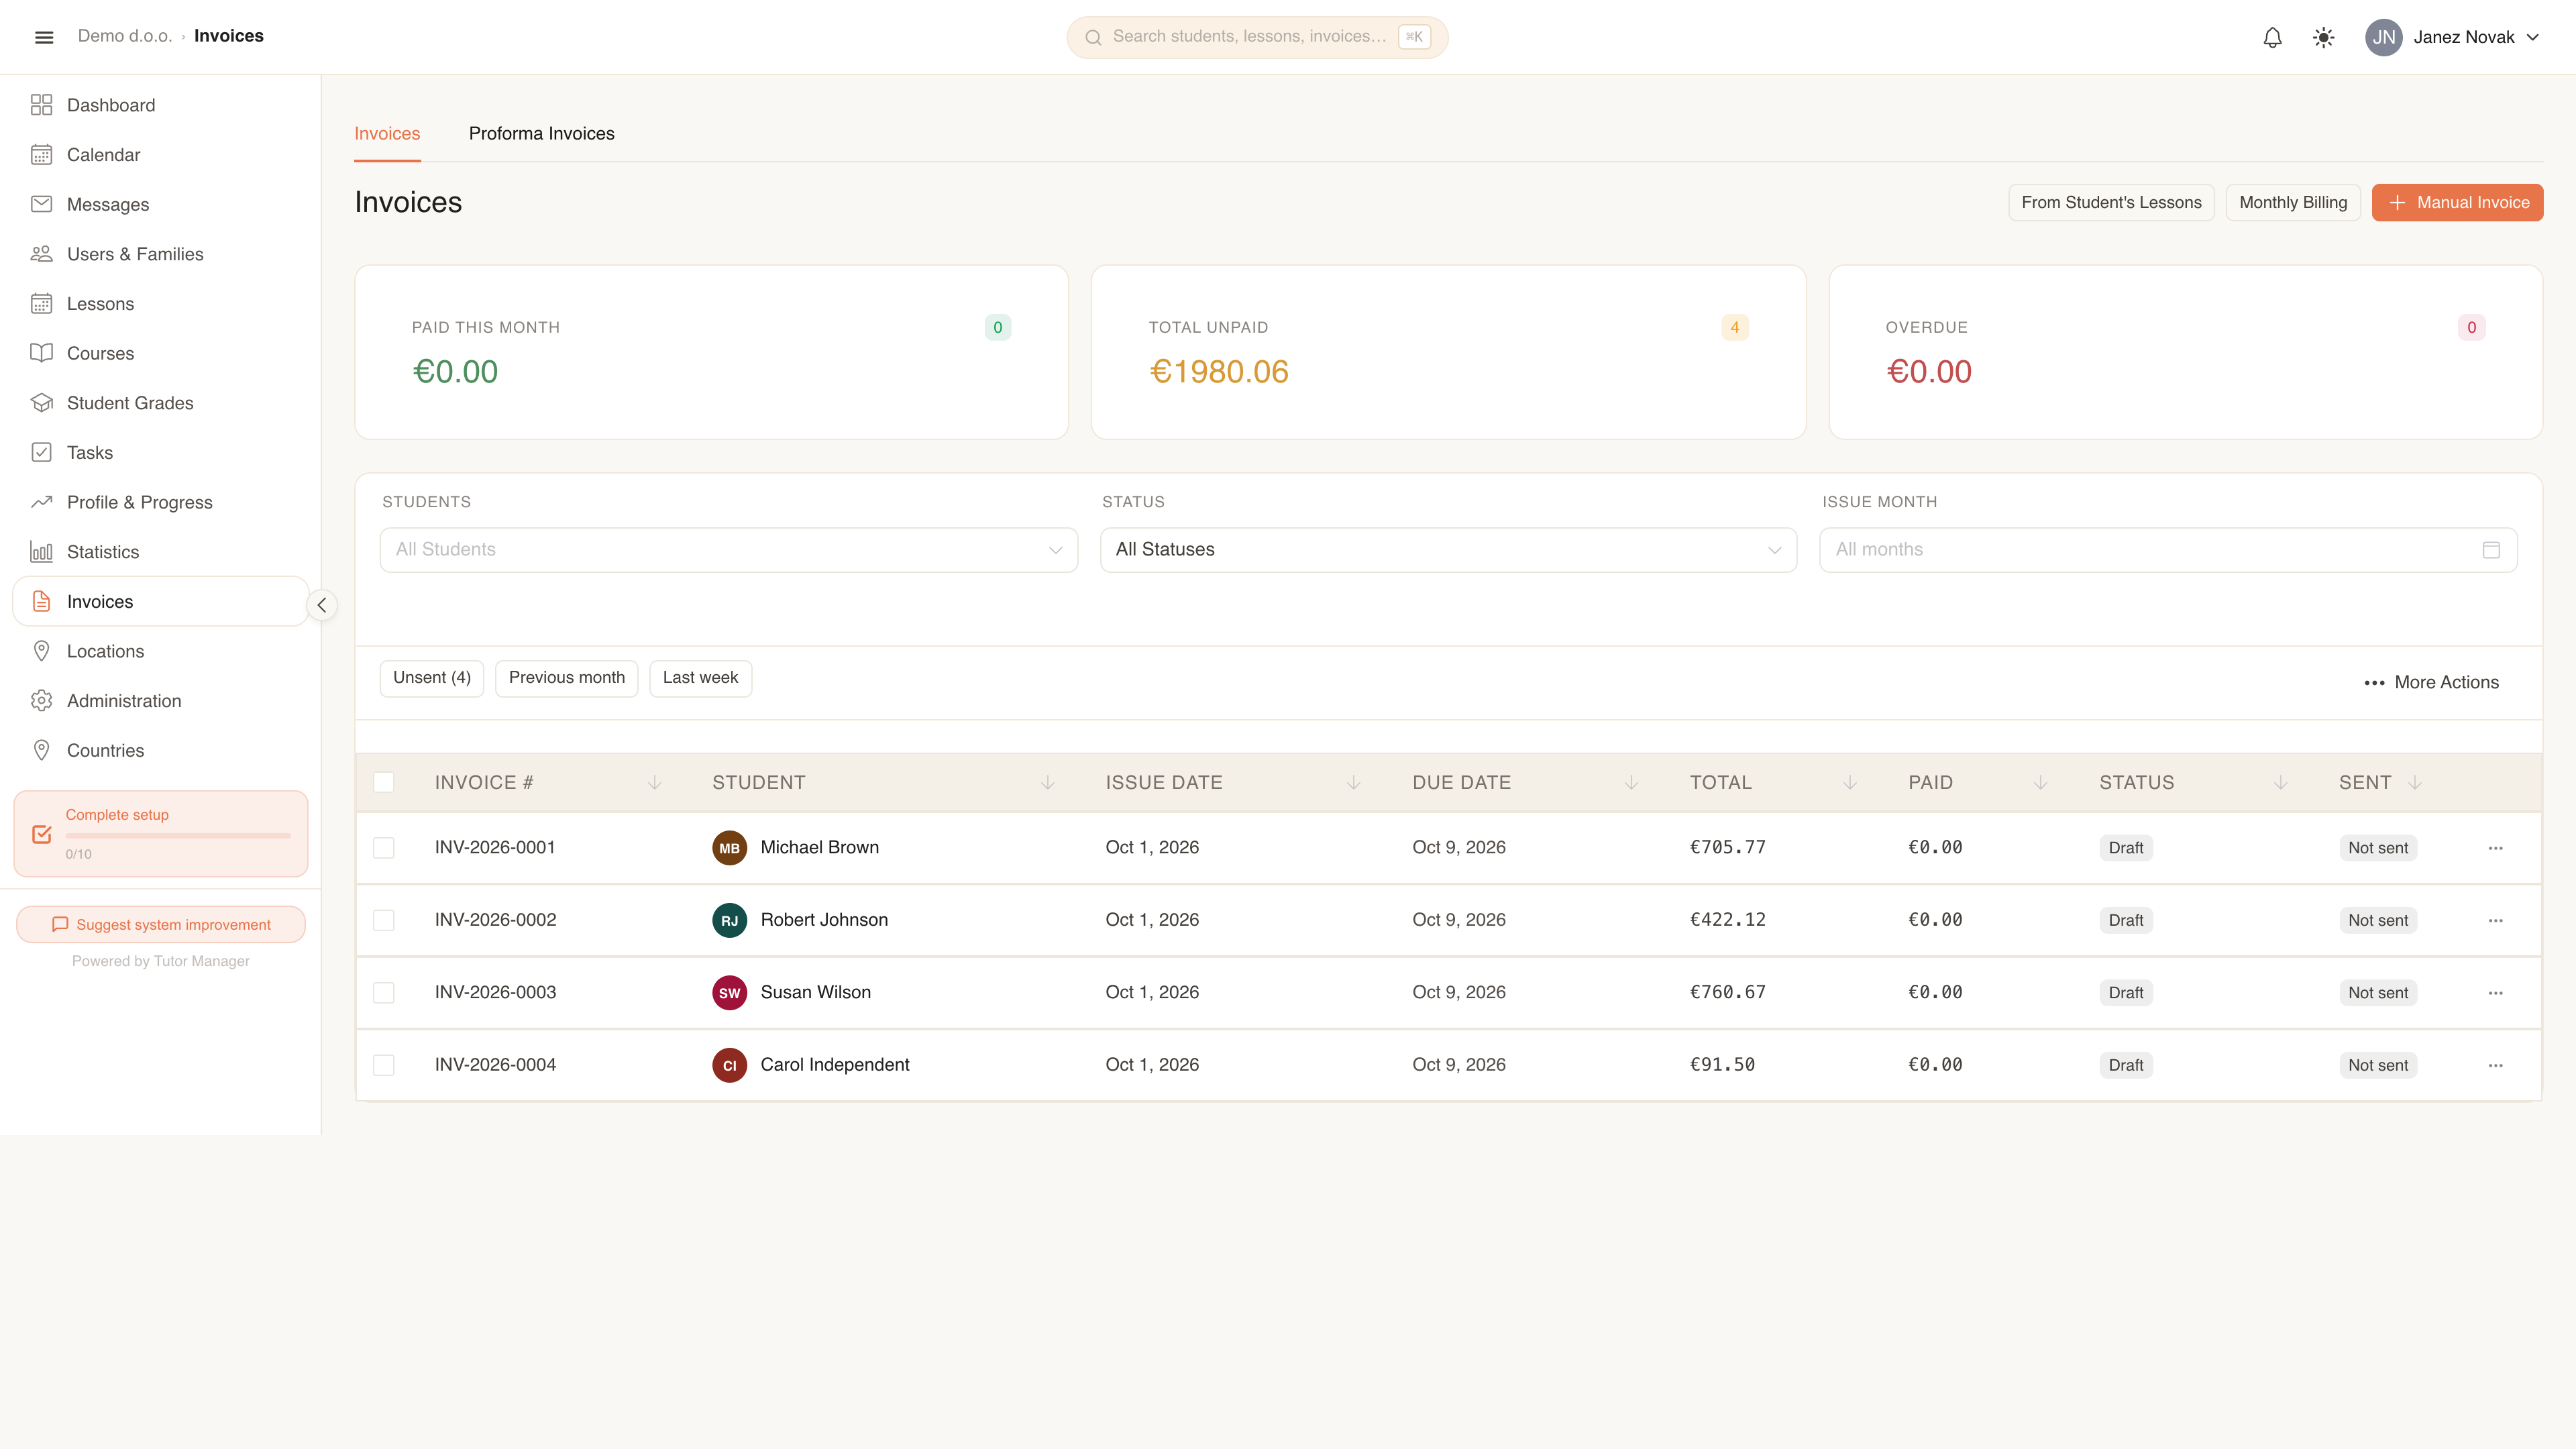Switch to the Proforma Invoices tab
Image resolution: width=2576 pixels, height=1449 pixels.
click(x=541, y=134)
